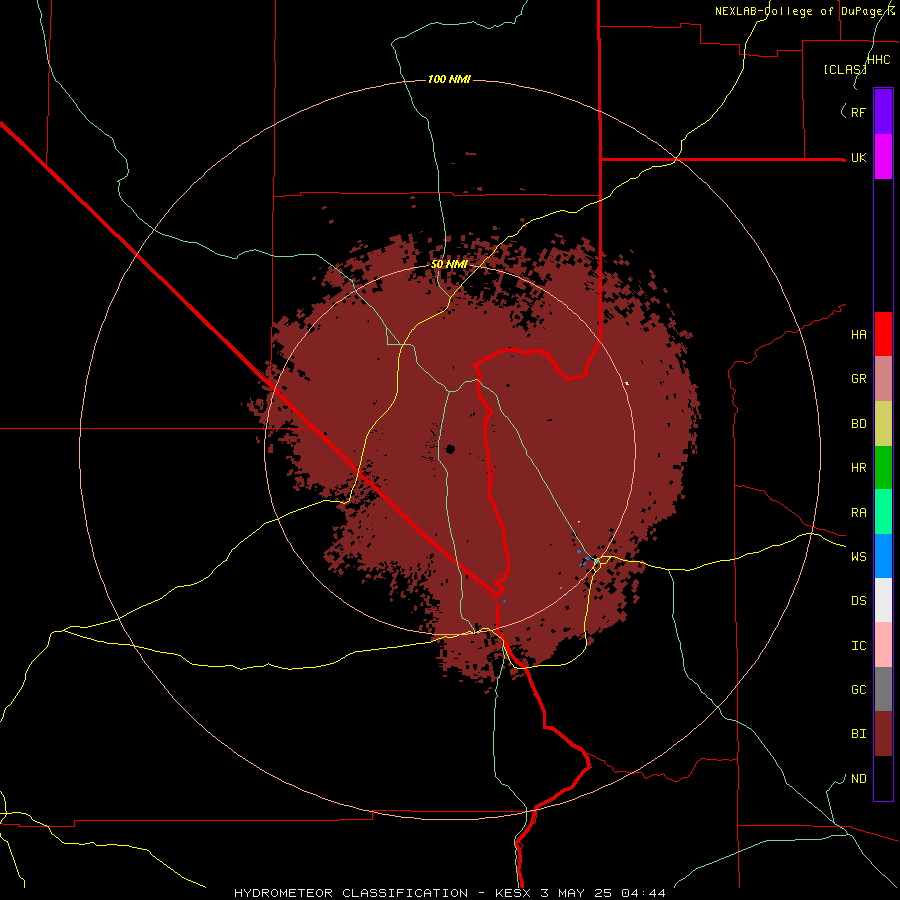Click the NEXLAB-College of DuPage credit text

coord(804,11)
